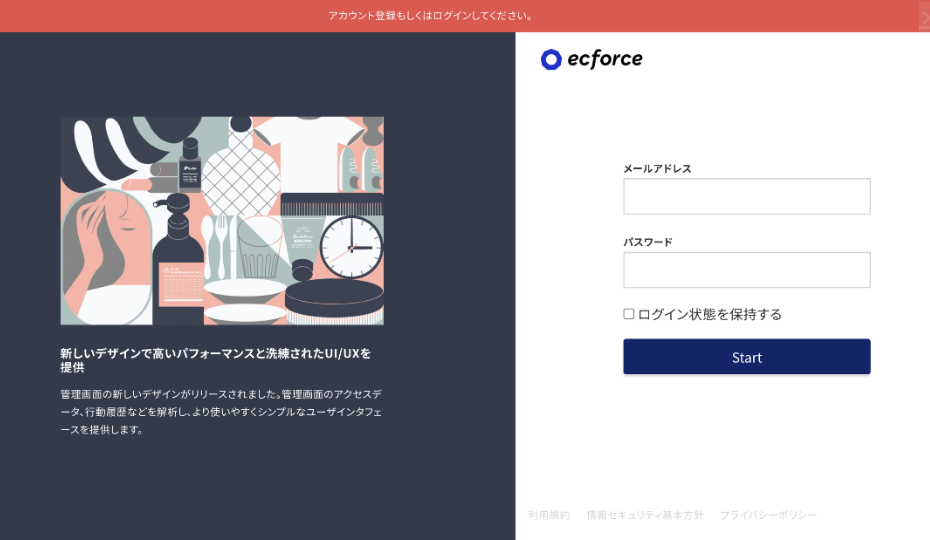The width and height of the screenshot is (930, 540).
Task: Focus the パスワード input field
Action: click(x=747, y=270)
